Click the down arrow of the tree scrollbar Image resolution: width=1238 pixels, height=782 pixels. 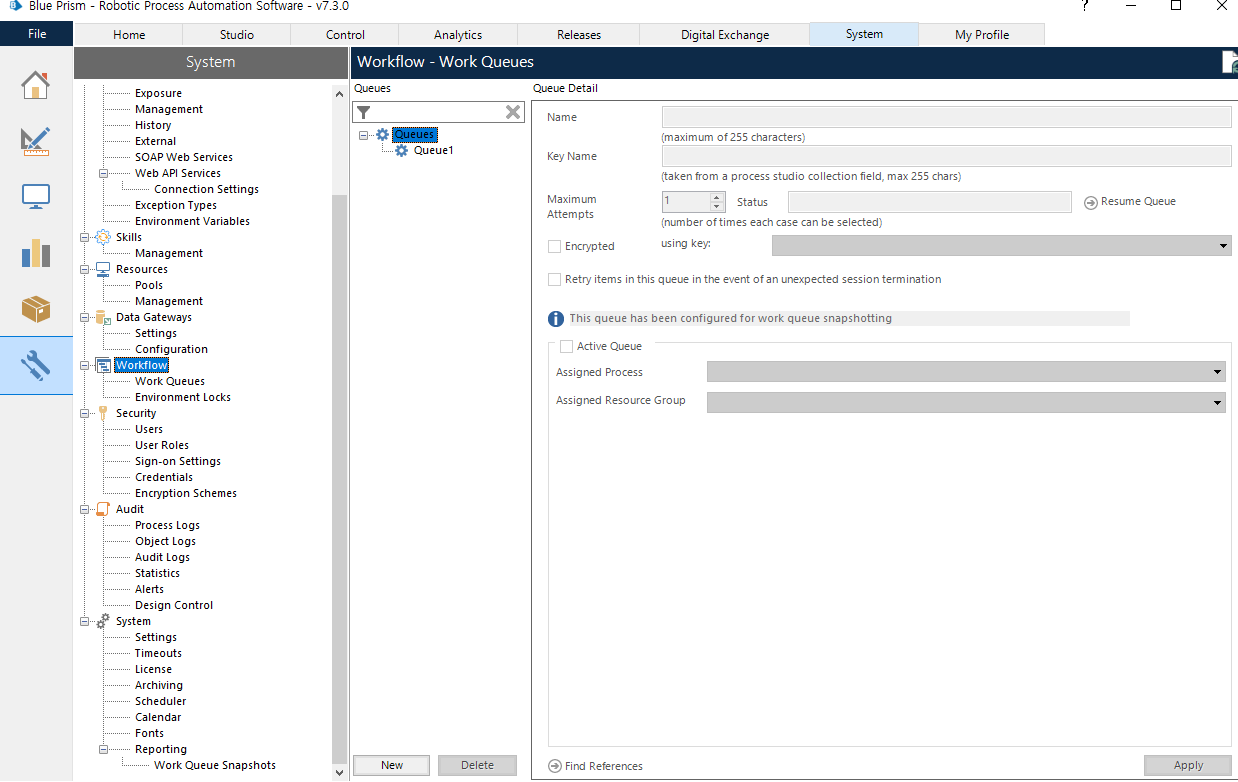(340, 771)
